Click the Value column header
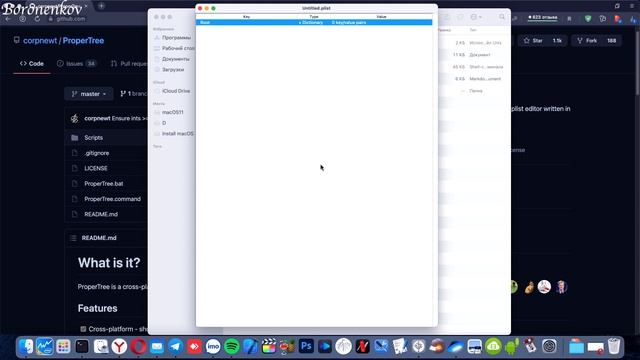 (381, 17)
